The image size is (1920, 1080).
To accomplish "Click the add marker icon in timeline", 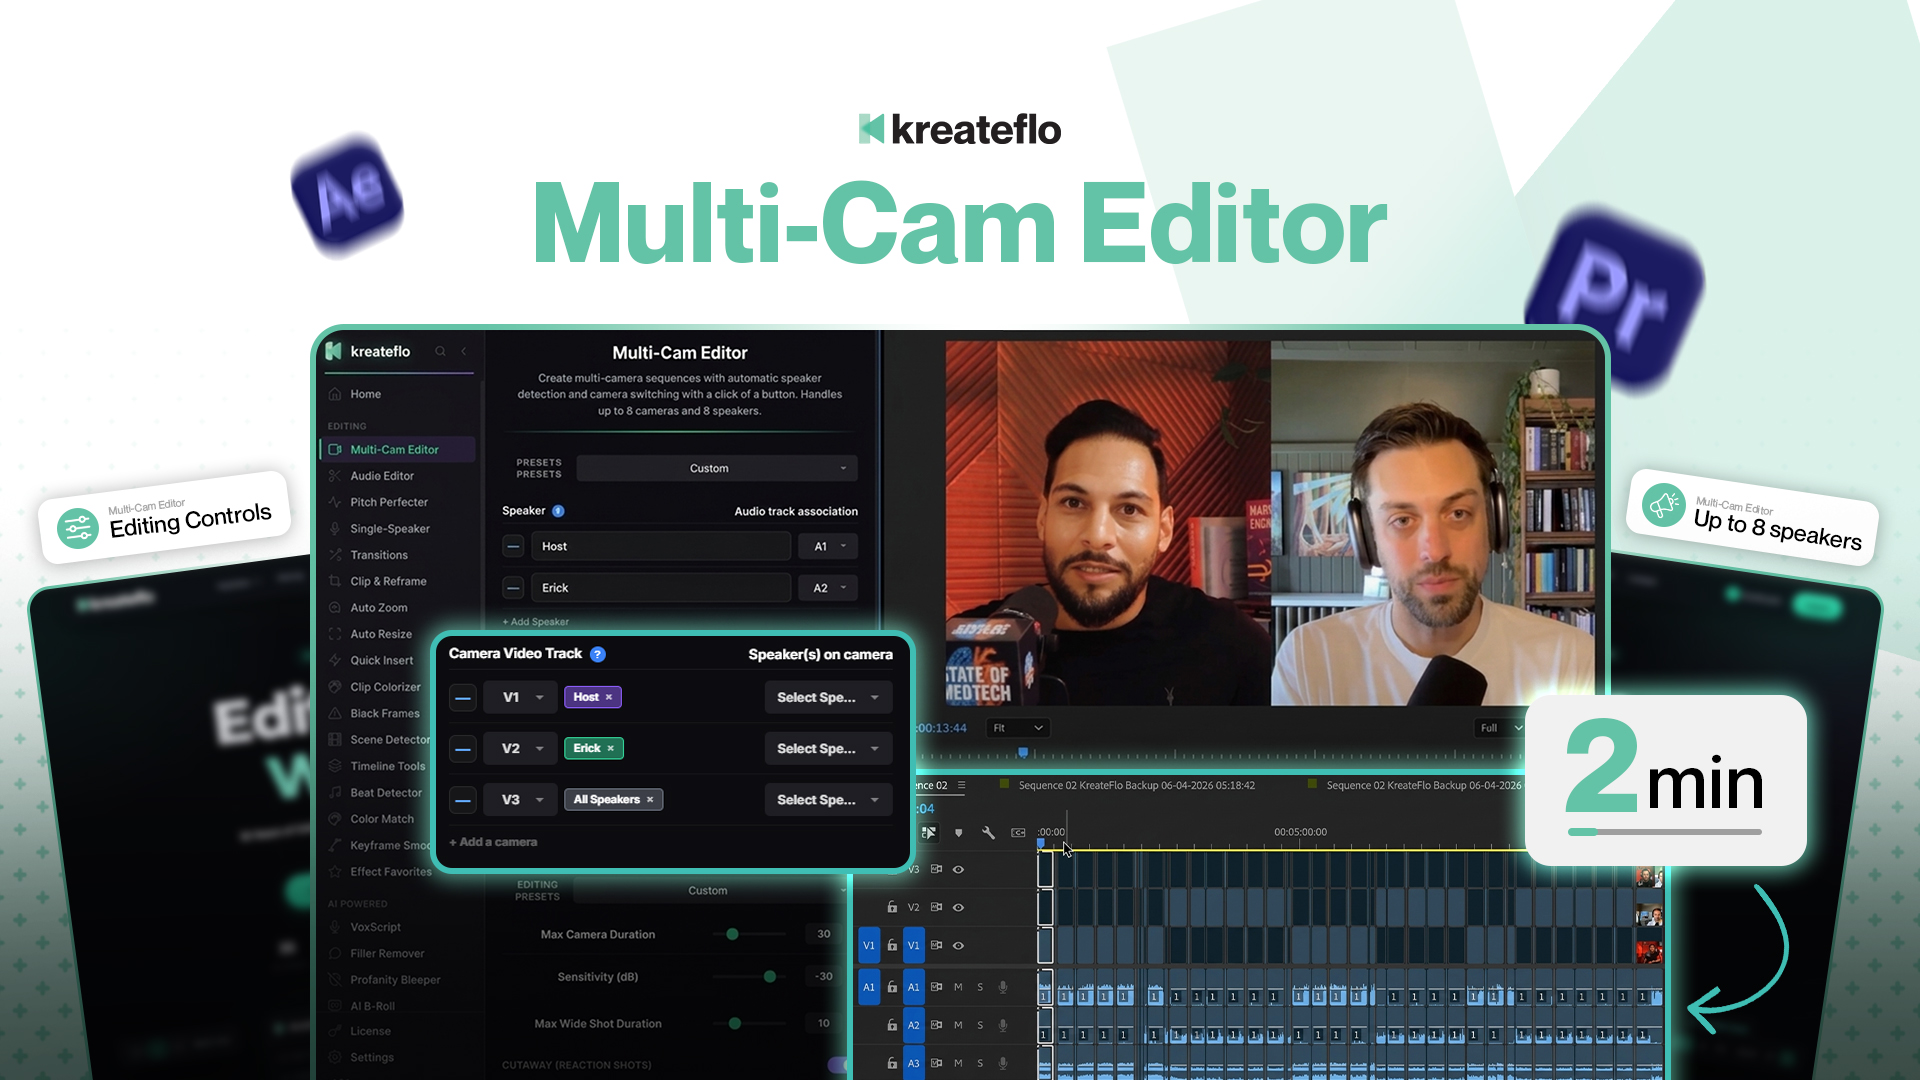I will pyautogui.click(x=958, y=832).
